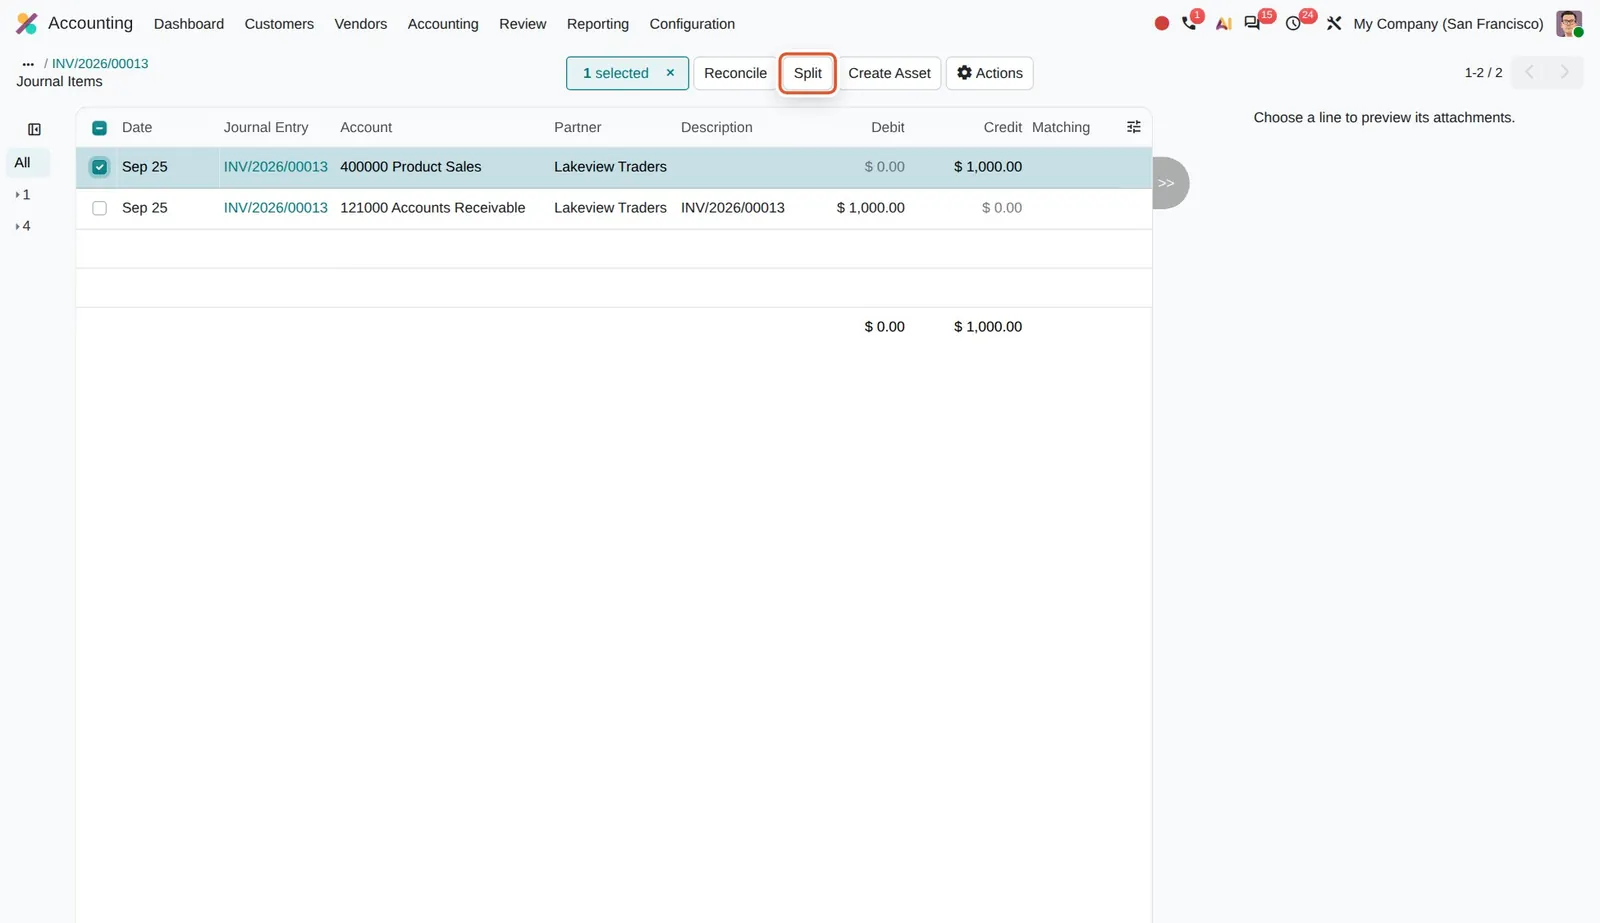Select All in the side panel
This screenshot has width=1600, height=923.
tap(27, 162)
